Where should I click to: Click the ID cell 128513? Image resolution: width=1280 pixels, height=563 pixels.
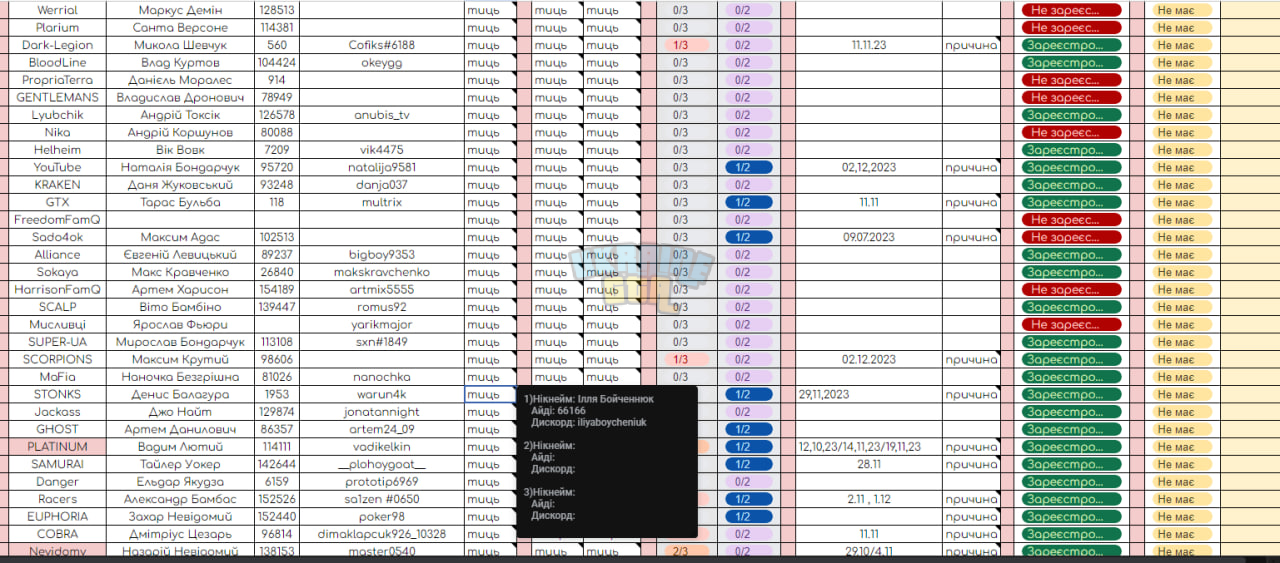click(277, 10)
